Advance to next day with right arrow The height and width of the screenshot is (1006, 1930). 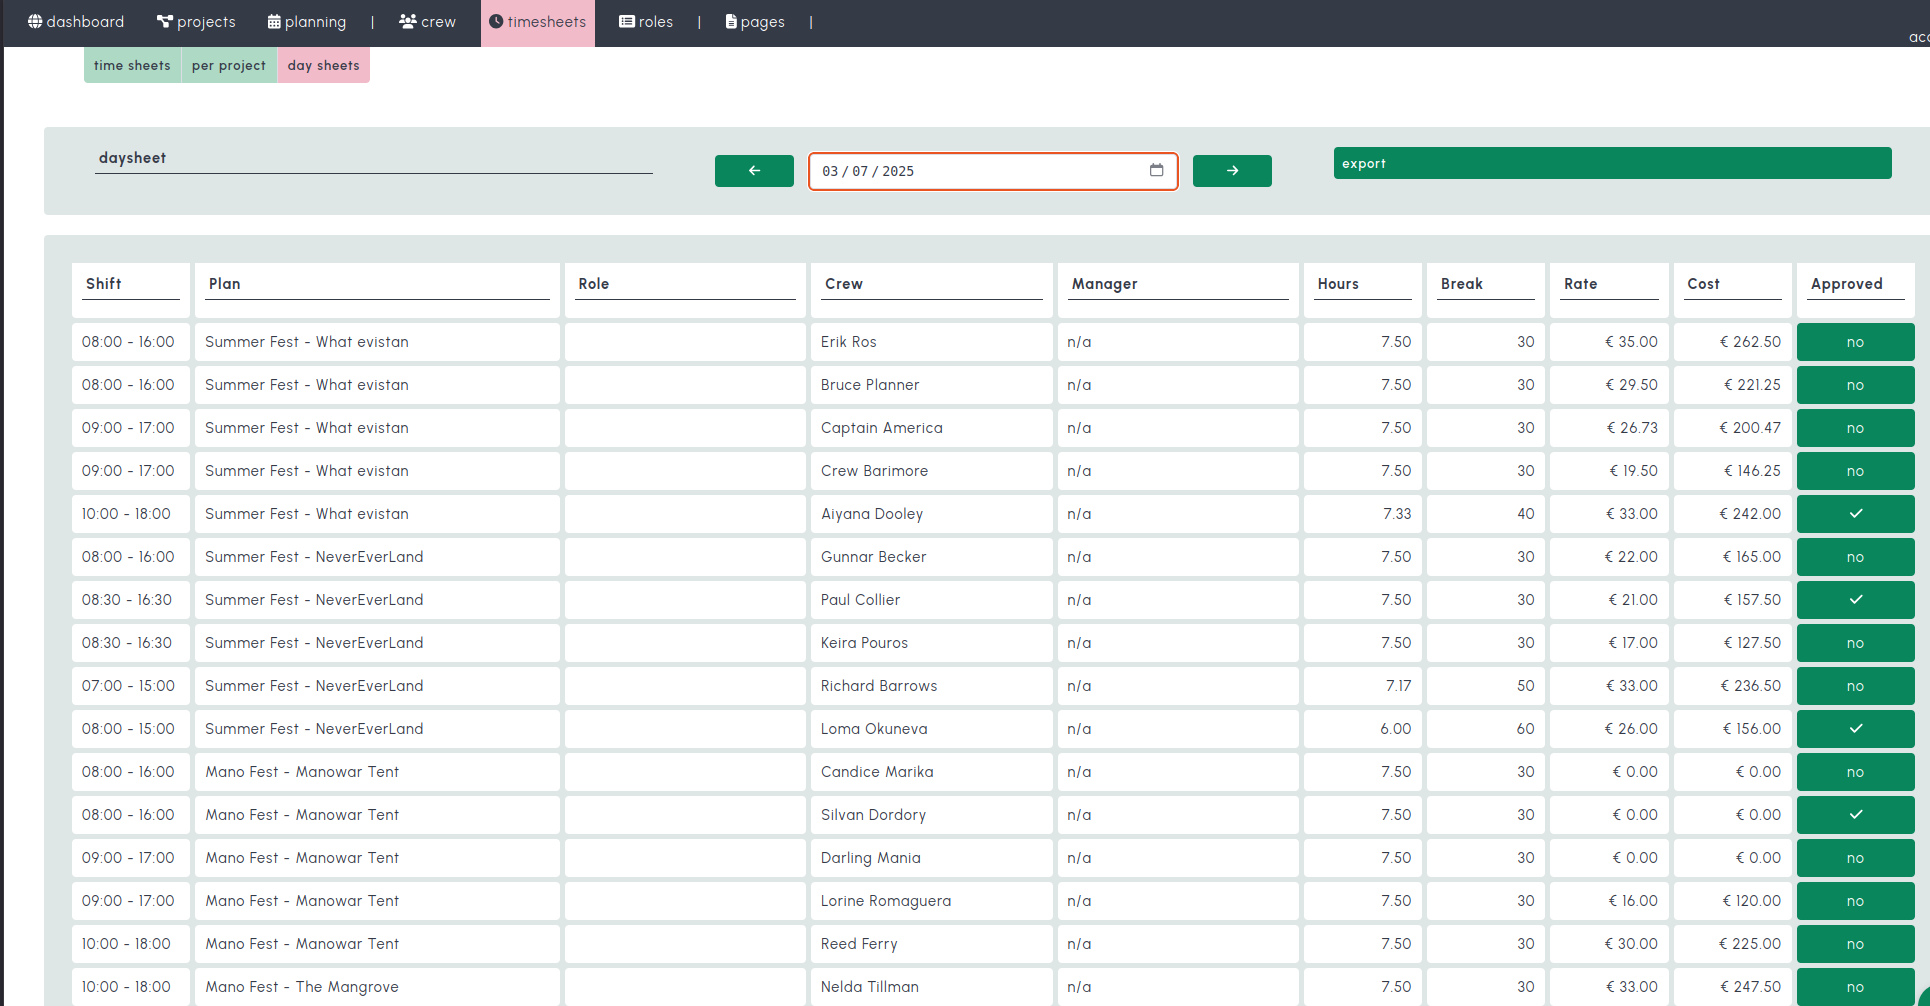tap(1231, 171)
